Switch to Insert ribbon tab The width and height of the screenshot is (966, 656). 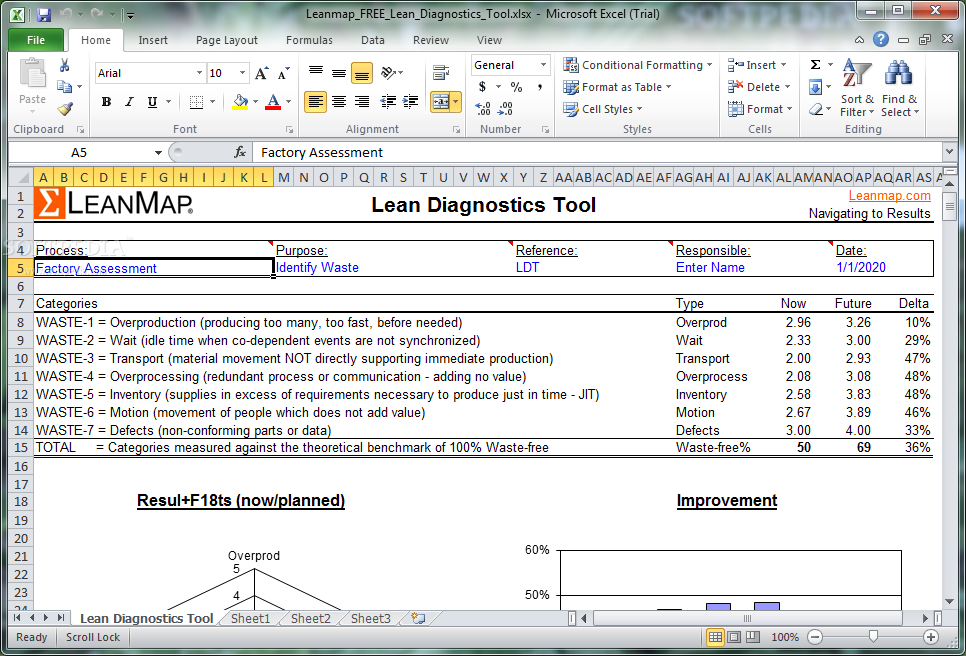click(x=153, y=40)
